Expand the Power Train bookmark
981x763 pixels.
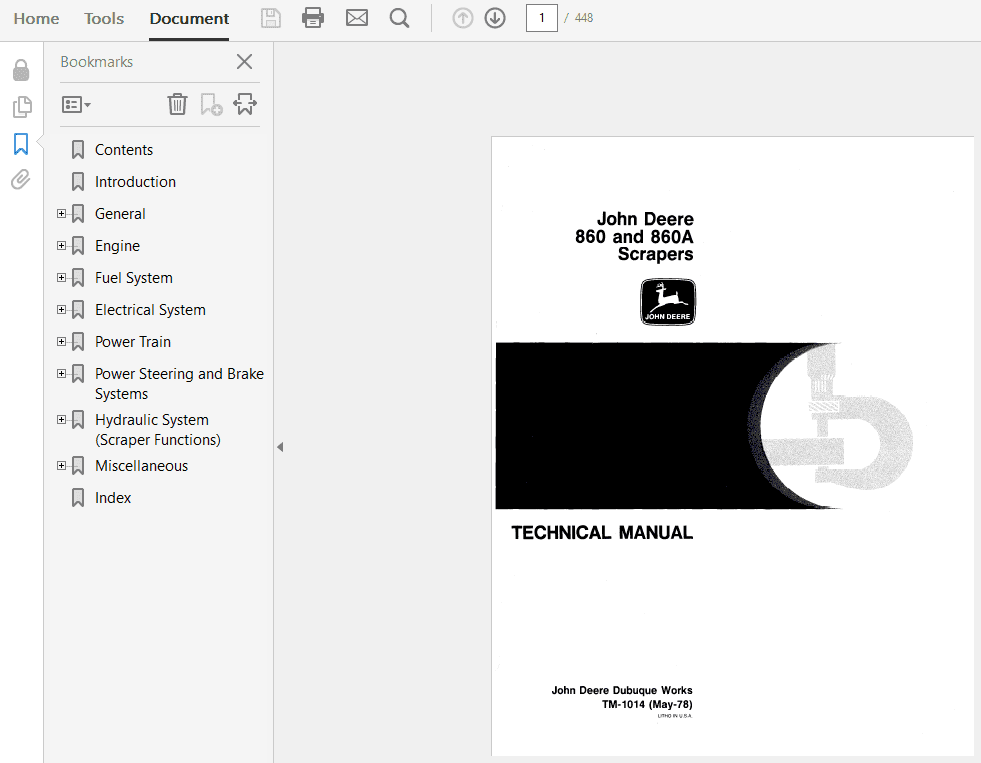tap(61, 341)
